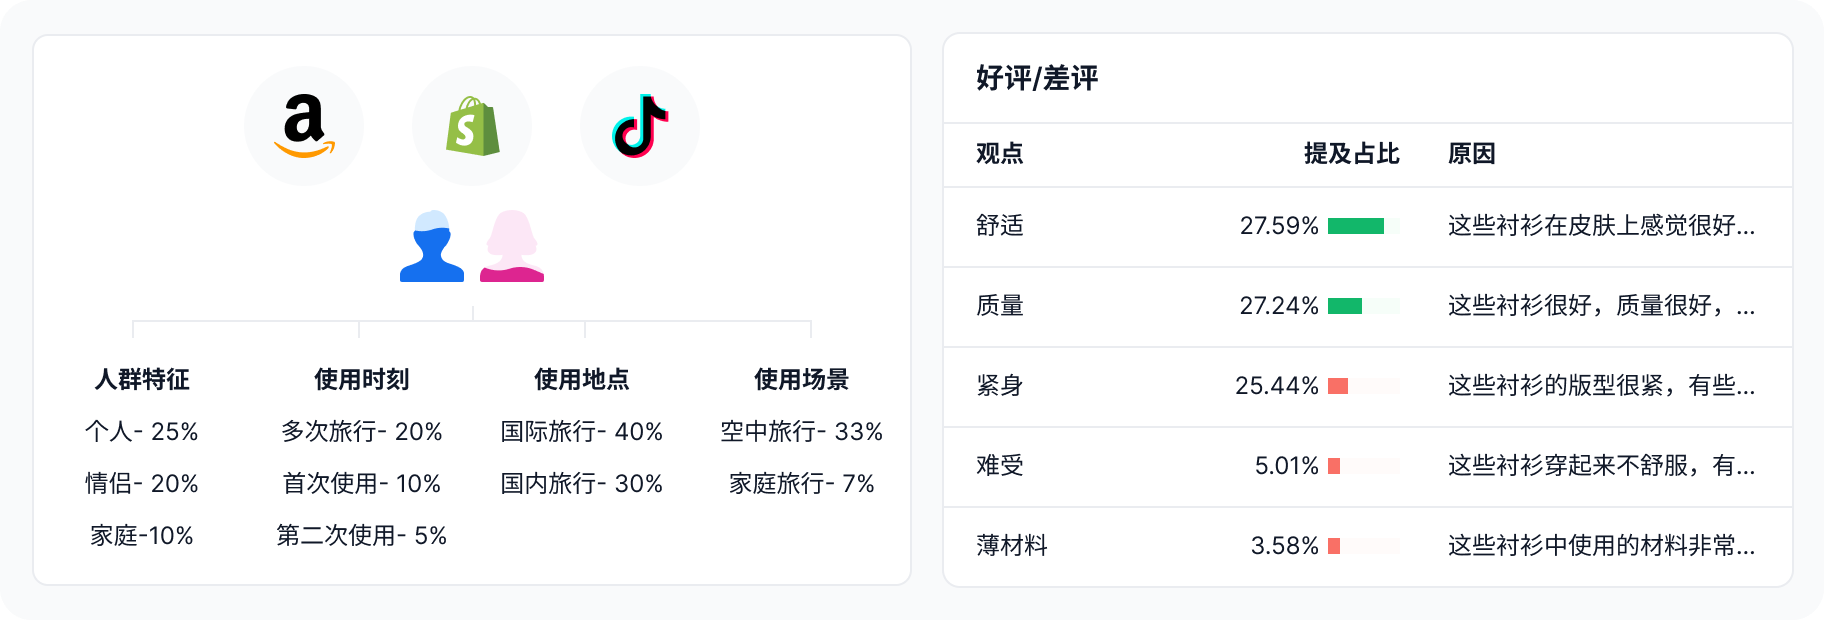The width and height of the screenshot is (1824, 620).
Task: Select the 空中旅行- 33% entry
Action: point(802,431)
